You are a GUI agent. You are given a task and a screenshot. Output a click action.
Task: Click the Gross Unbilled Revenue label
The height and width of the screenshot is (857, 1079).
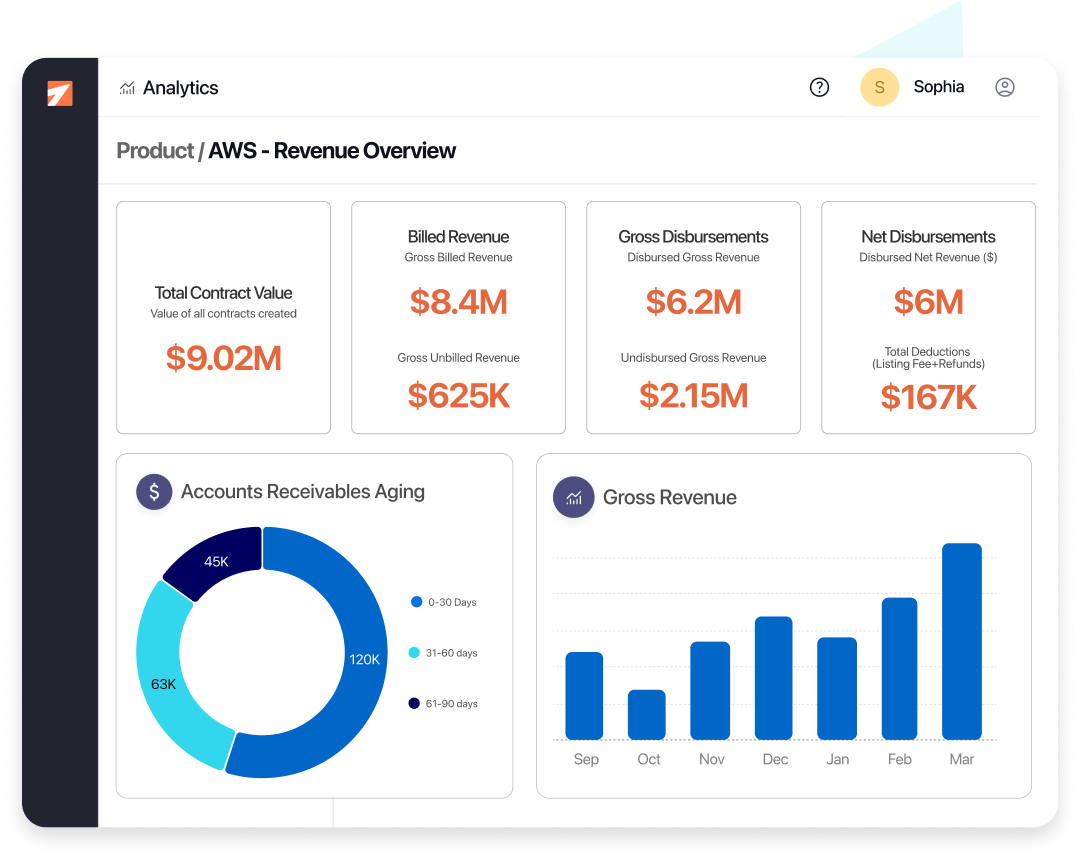pos(458,358)
